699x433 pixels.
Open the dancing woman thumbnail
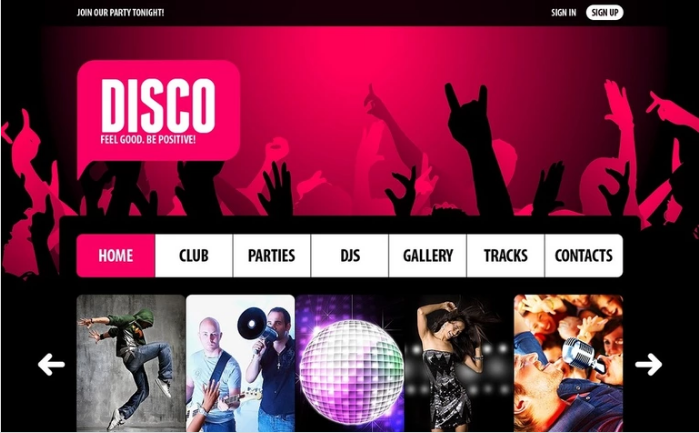pos(459,363)
